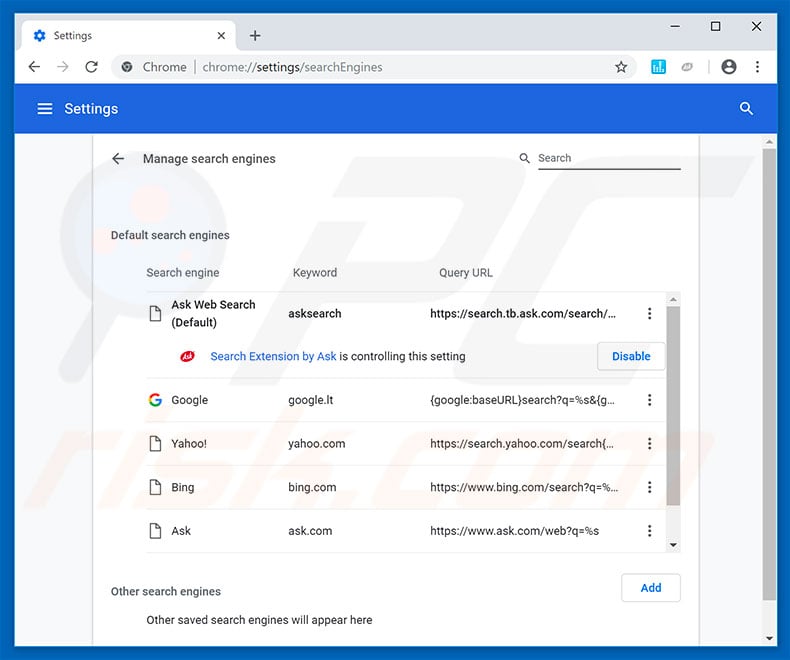The height and width of the screenshot is (660, 790).
Task: Click the Ask extension logo icon
Action: click(187, 356)
